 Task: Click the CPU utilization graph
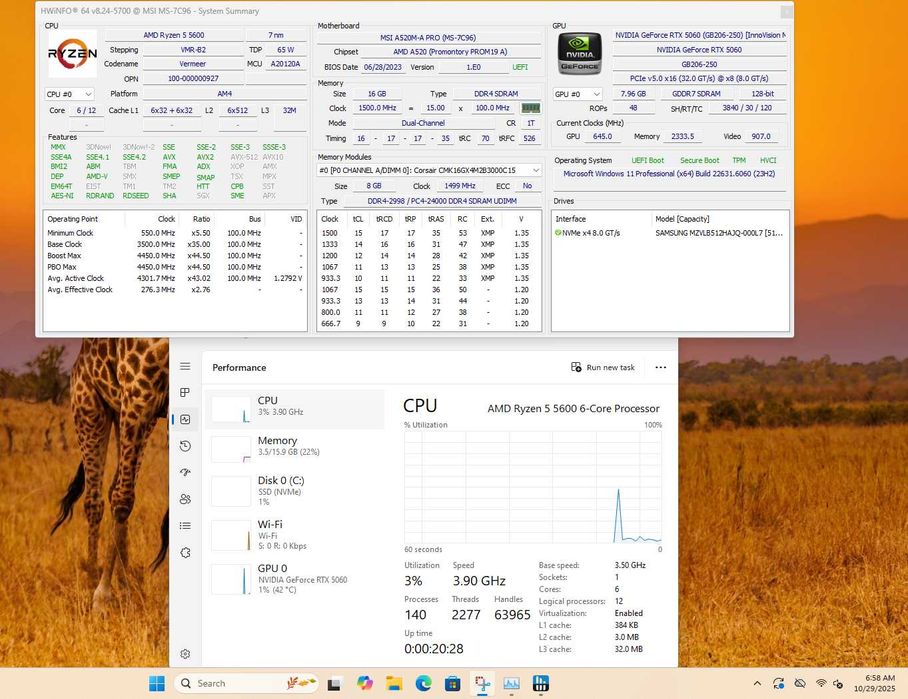coord(533,486)
